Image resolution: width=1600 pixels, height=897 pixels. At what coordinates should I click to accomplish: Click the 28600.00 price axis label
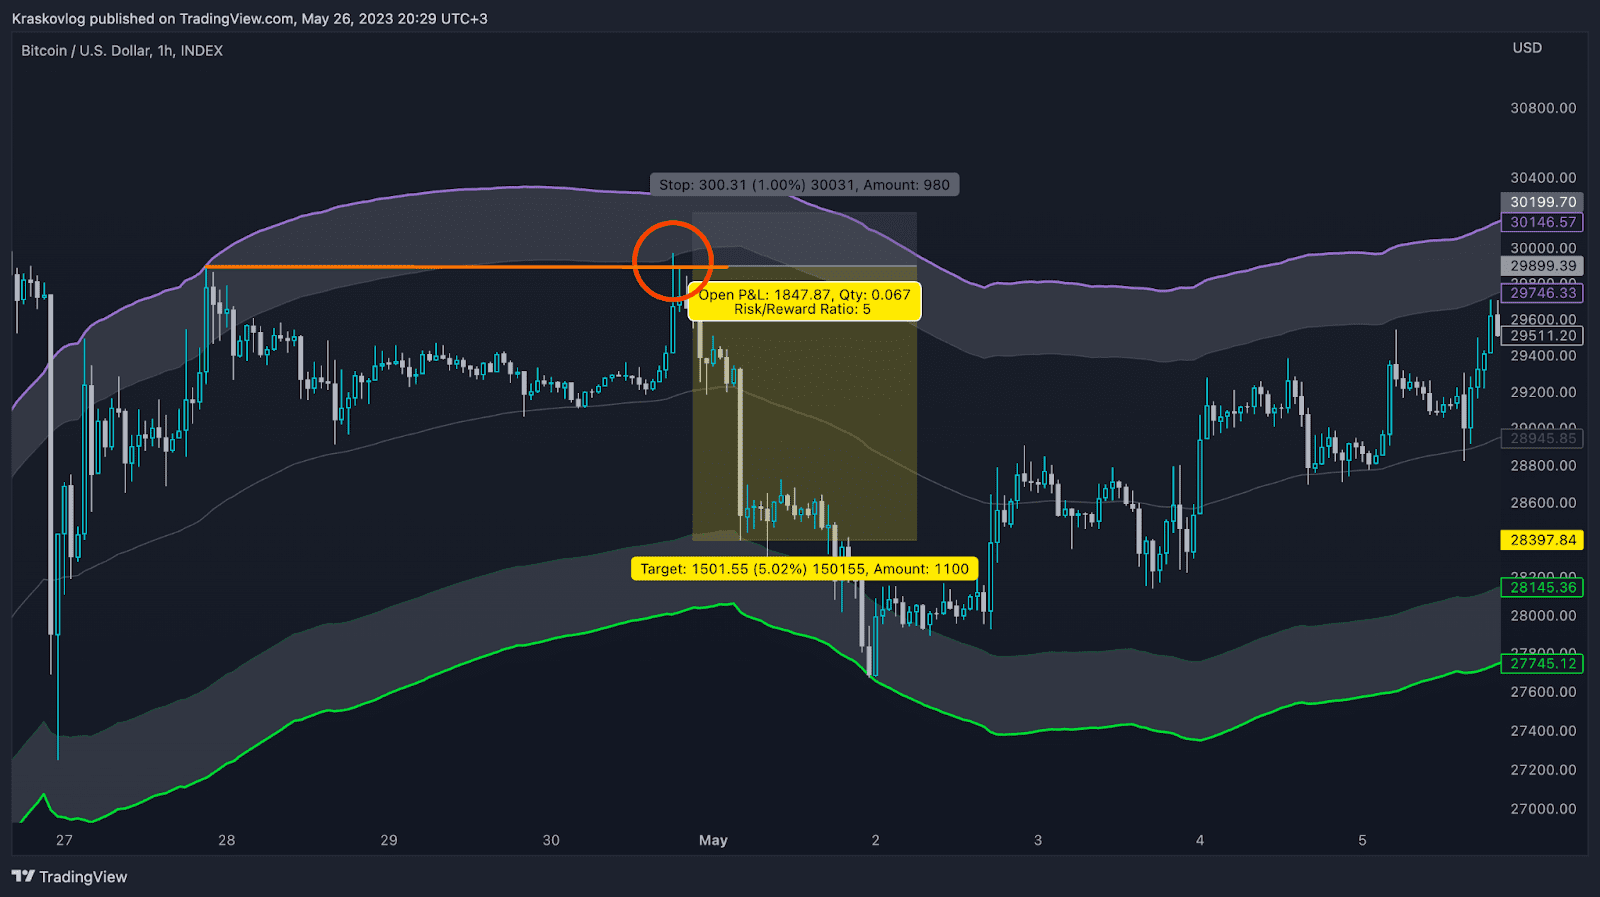pyautogui.click(x=1543, y=503)
